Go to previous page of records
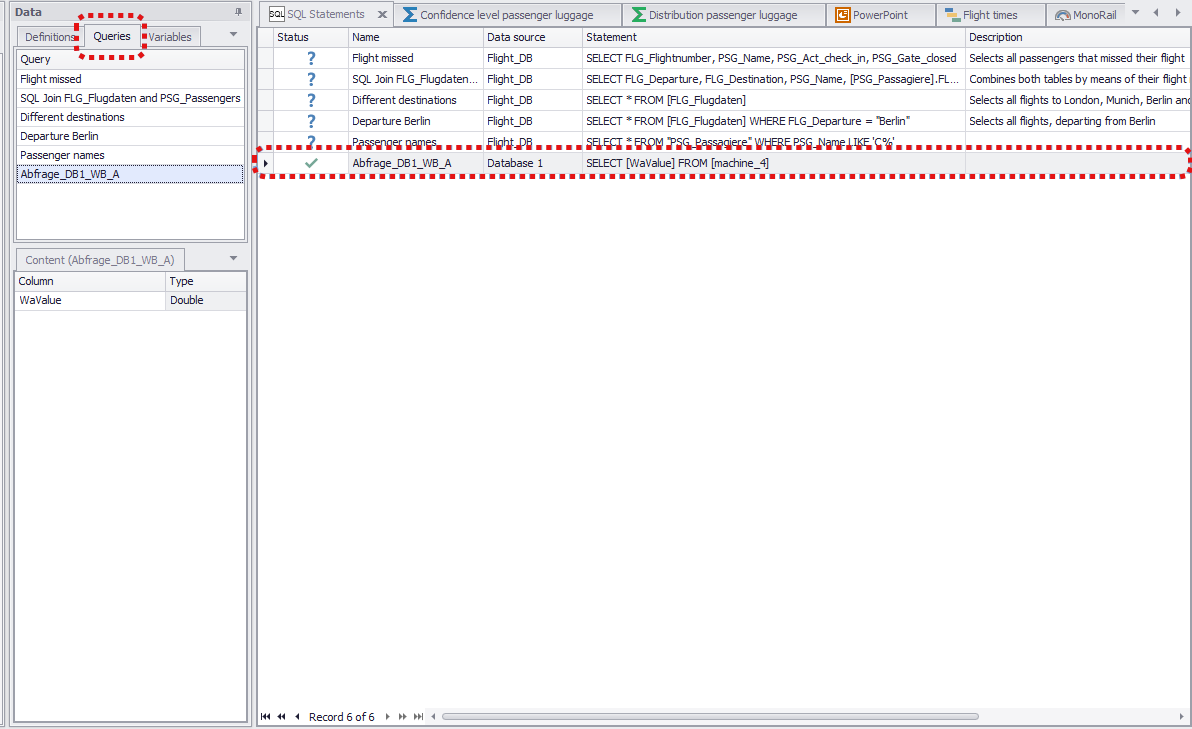1192x729 pixels. coord(282,716)
